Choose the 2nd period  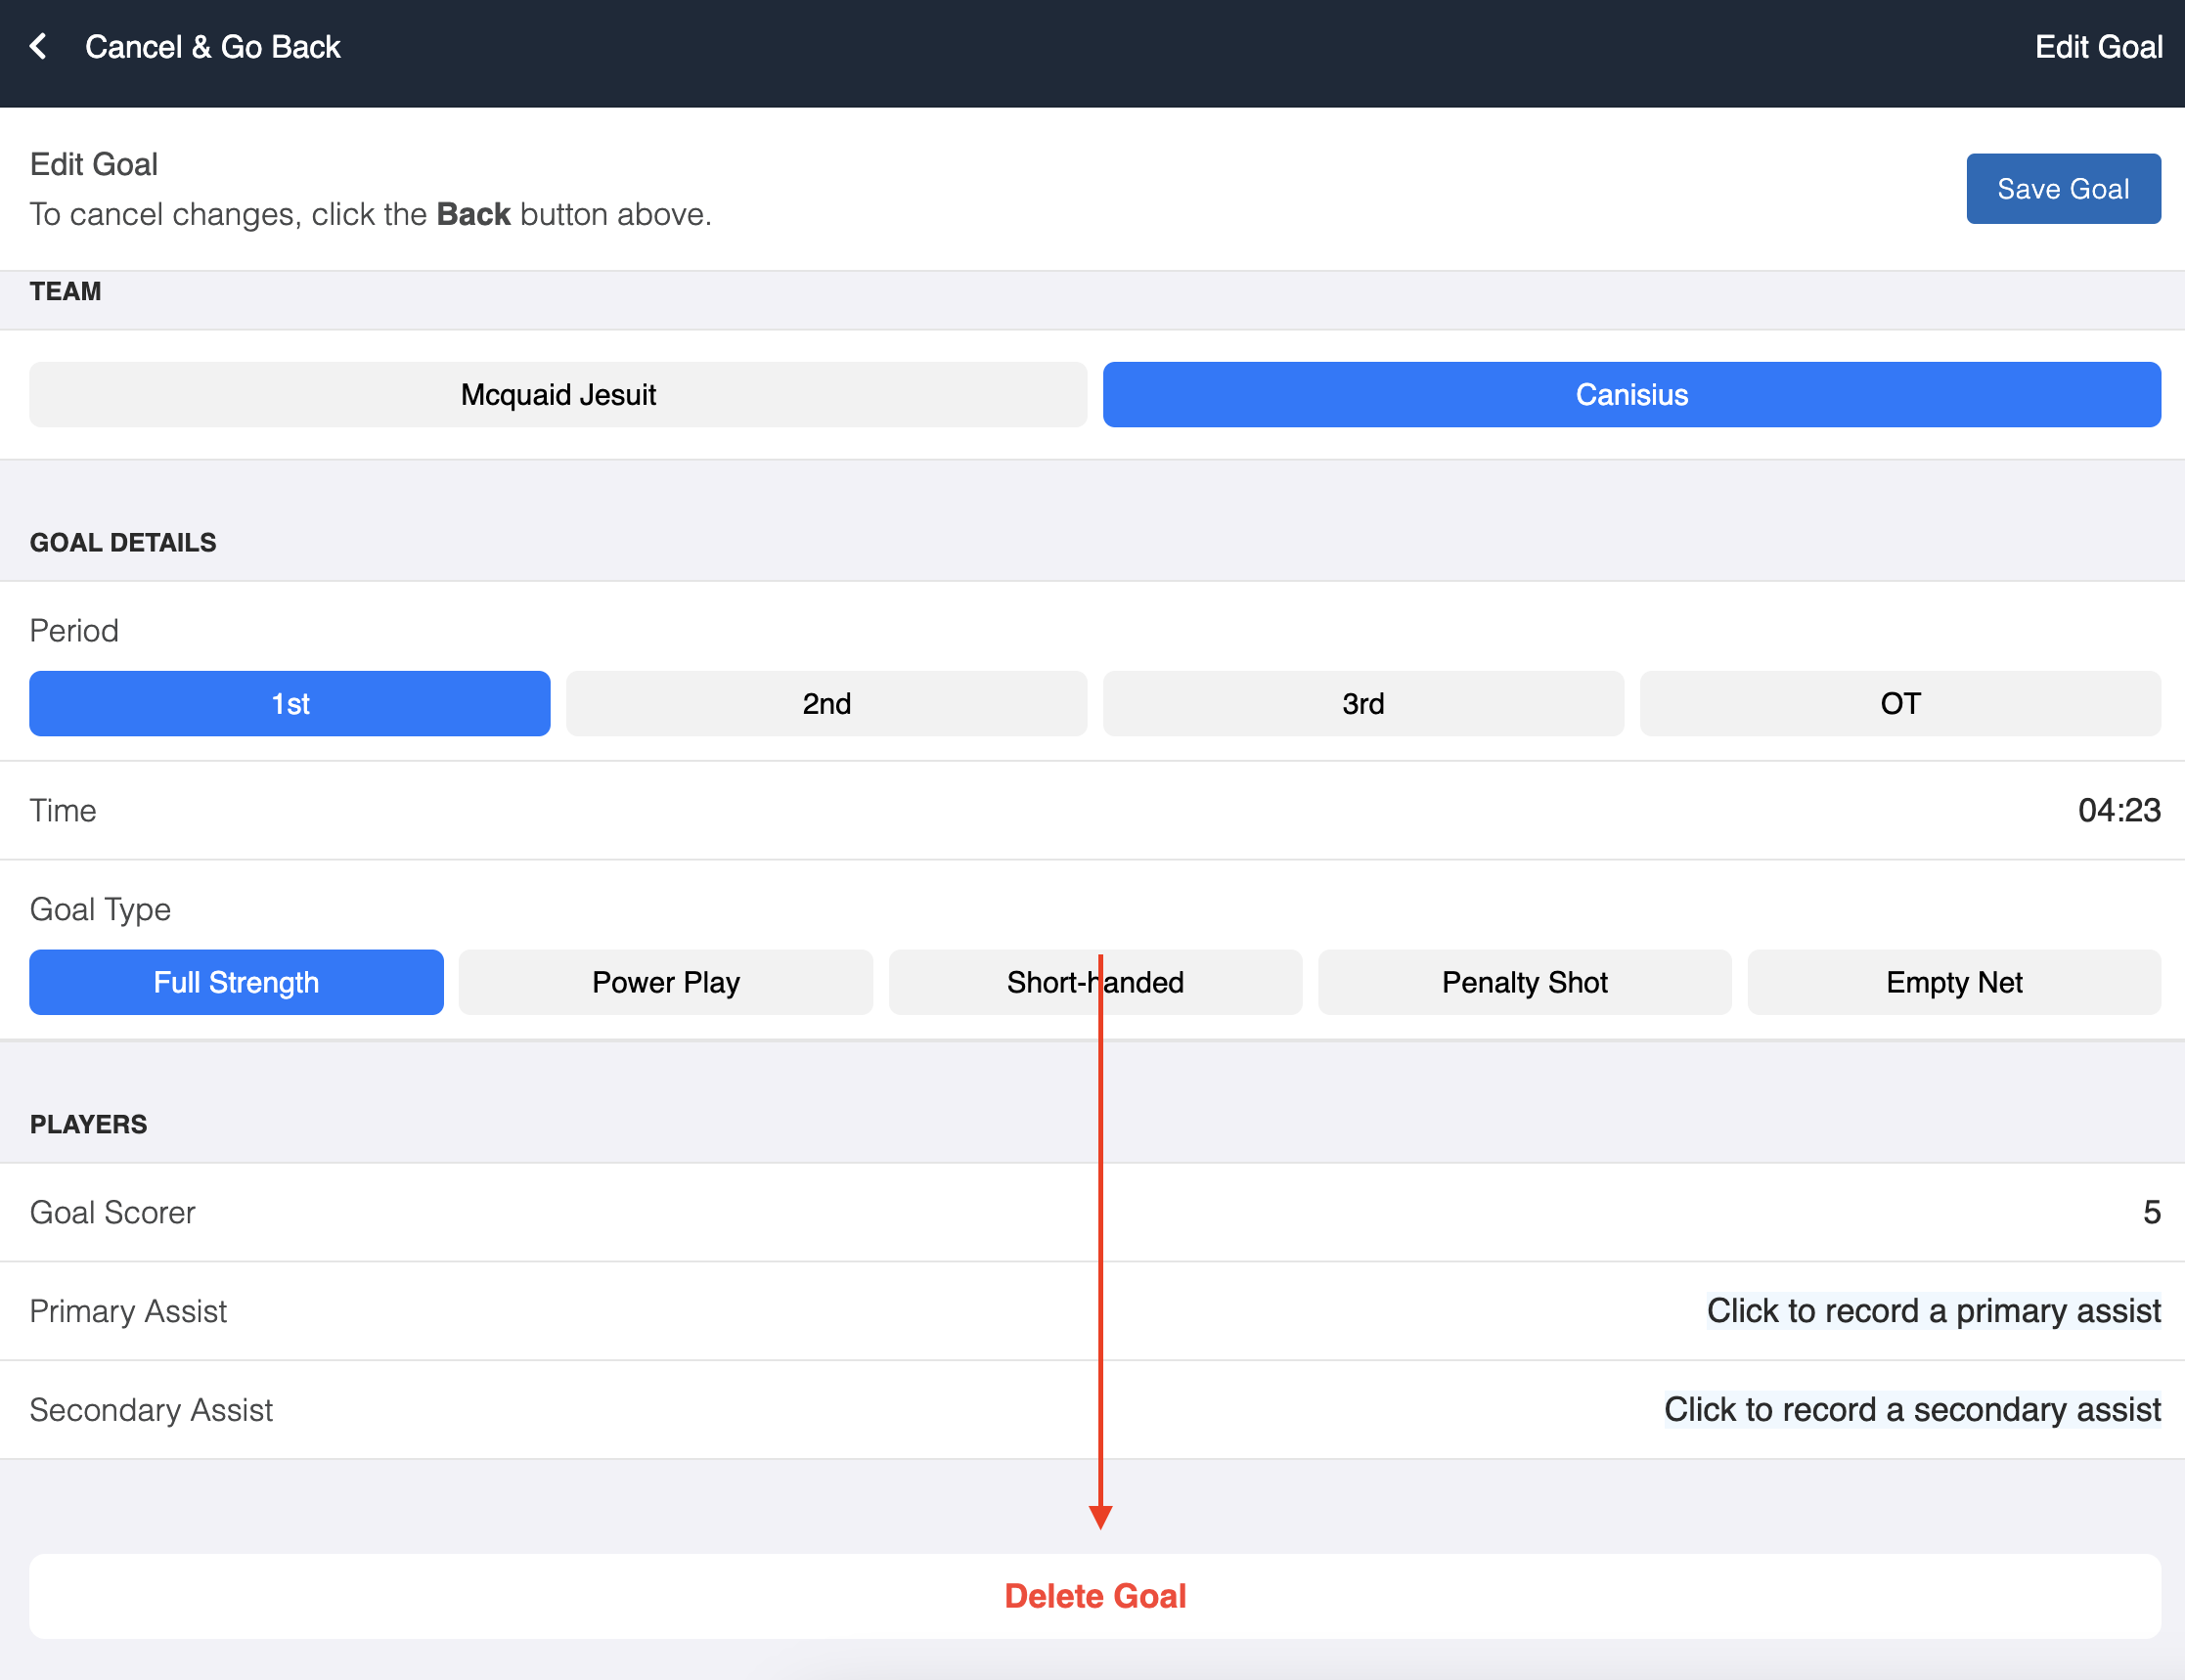coord(826,704)
